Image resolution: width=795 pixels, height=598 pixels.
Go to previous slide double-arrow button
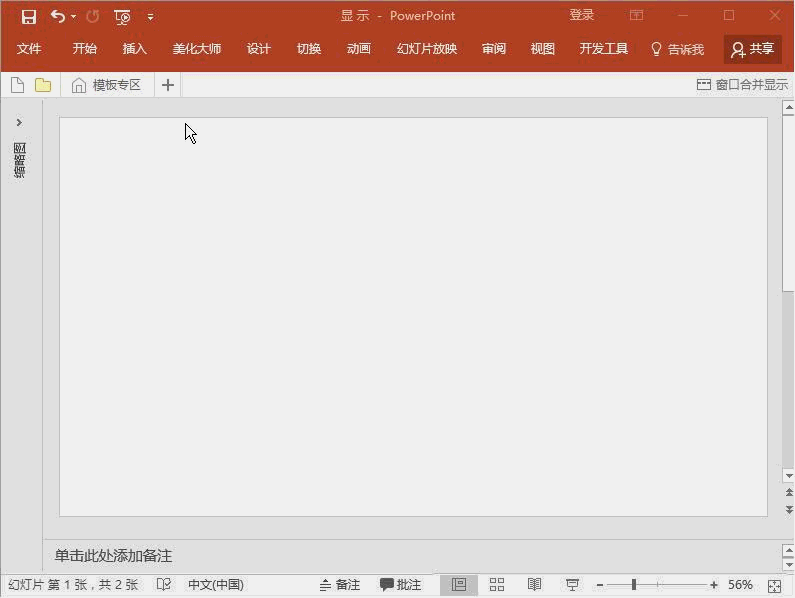coord(789,493)
